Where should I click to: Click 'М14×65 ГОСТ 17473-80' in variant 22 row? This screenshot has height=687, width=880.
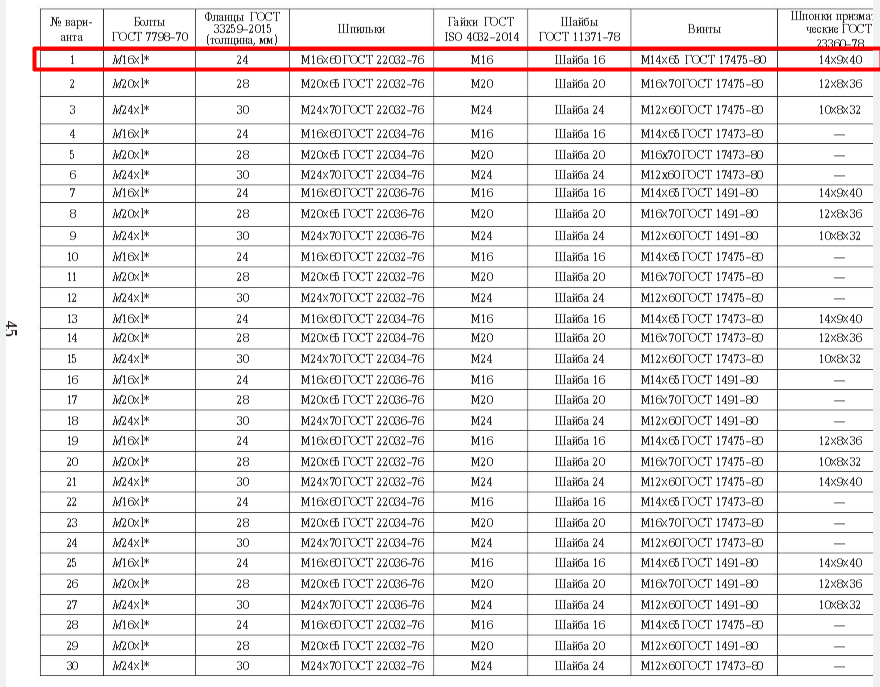tap(702, 502)
